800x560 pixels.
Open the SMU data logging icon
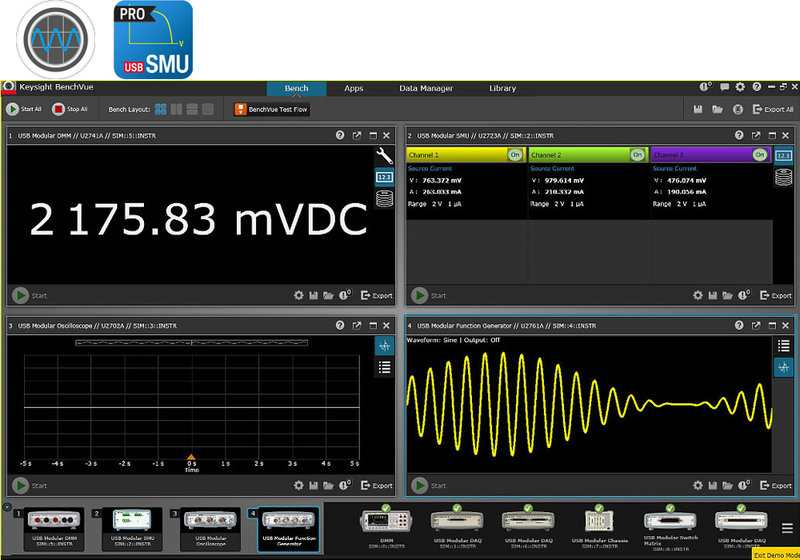click(784, 177)
